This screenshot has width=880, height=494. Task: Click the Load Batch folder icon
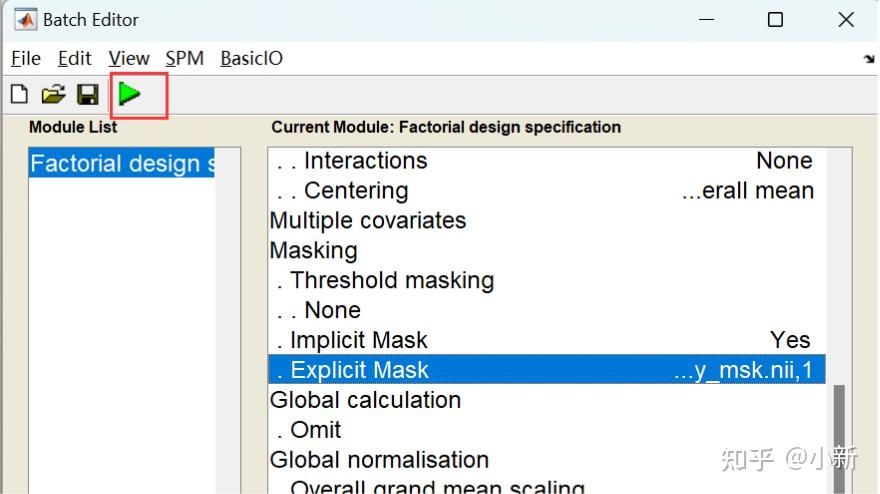(x=53, y=95)
